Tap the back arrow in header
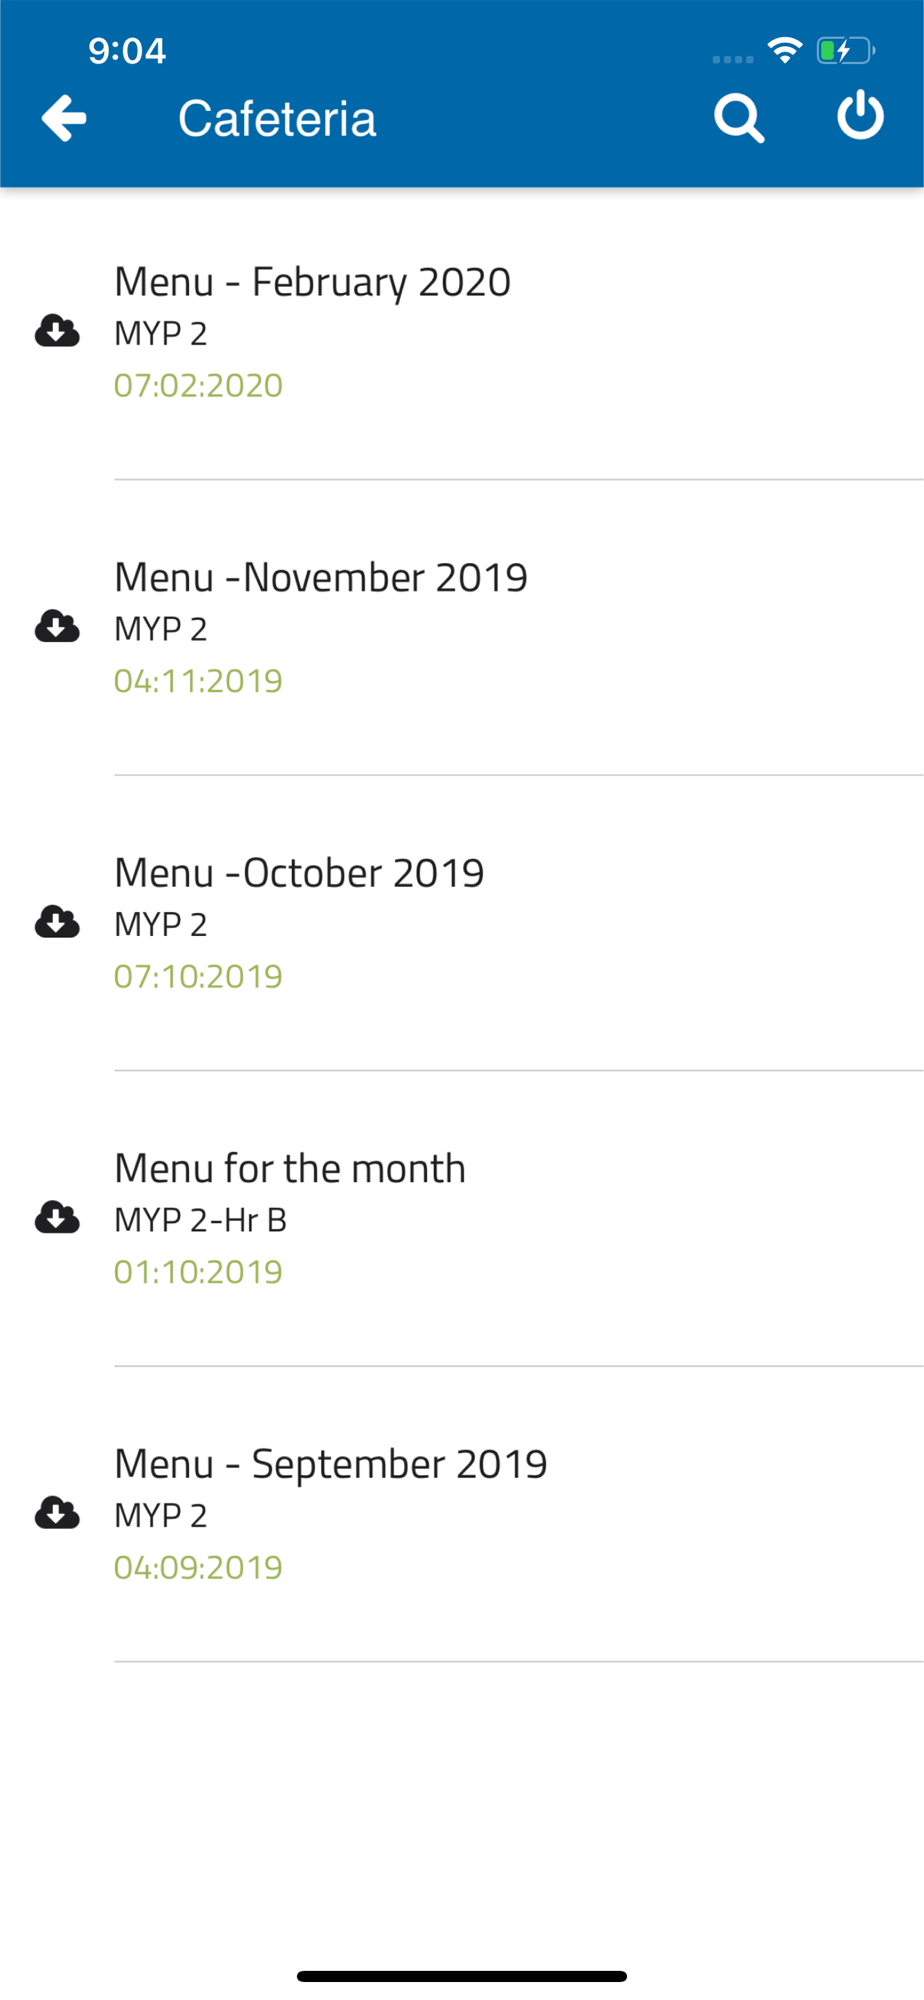 click(64, 118)
